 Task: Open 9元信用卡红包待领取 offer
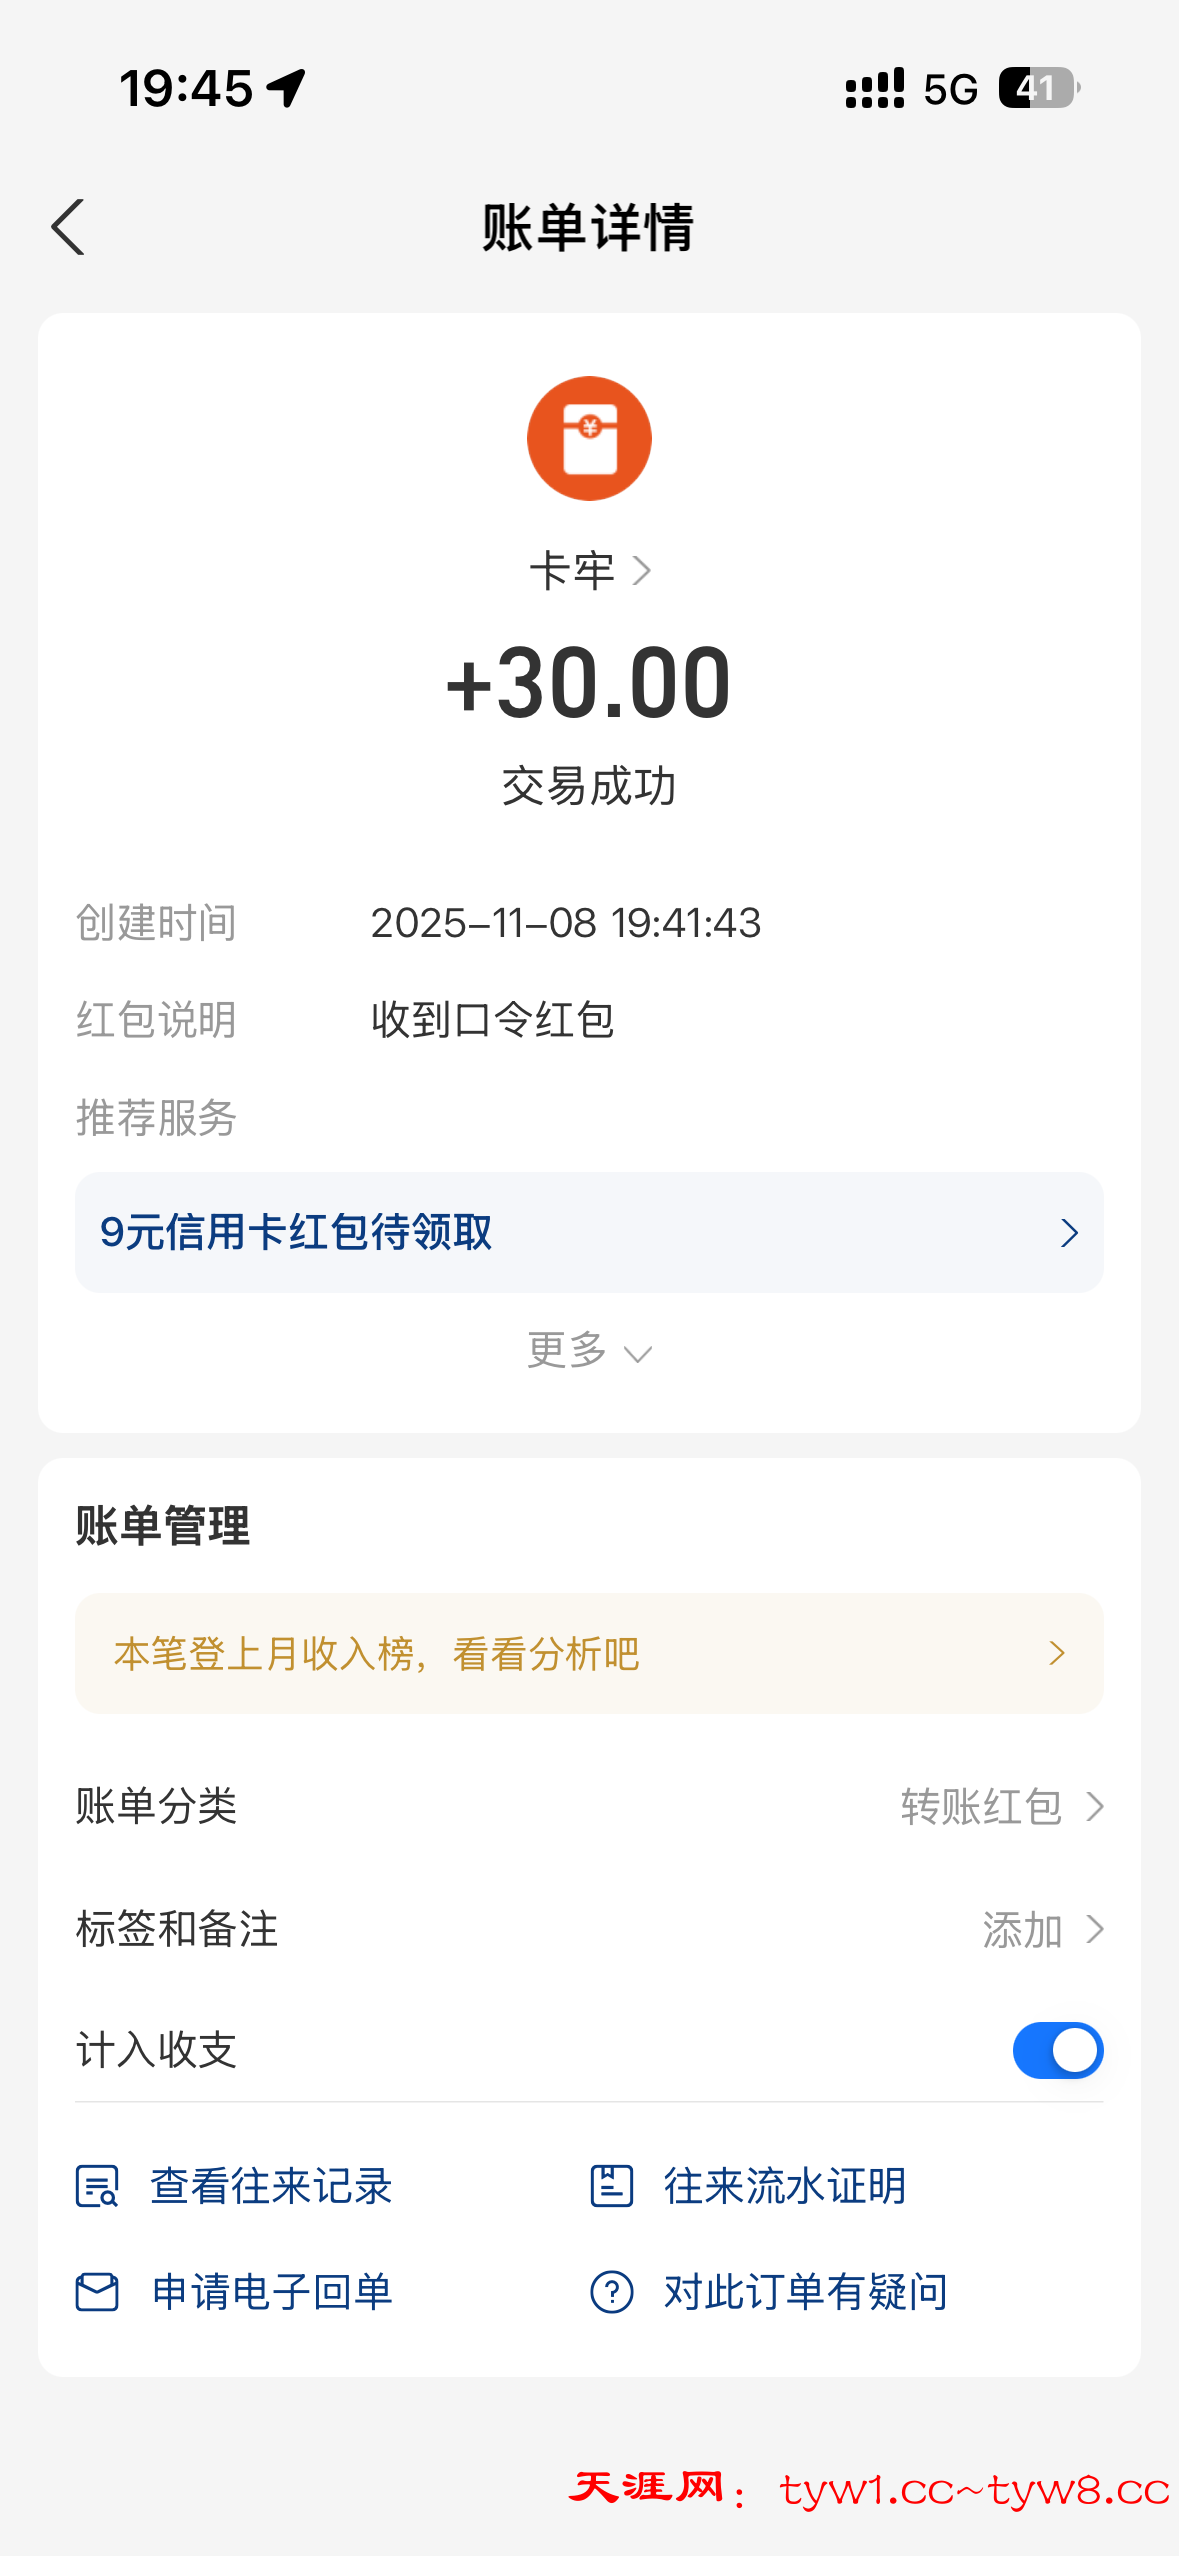click(589, 1232)
